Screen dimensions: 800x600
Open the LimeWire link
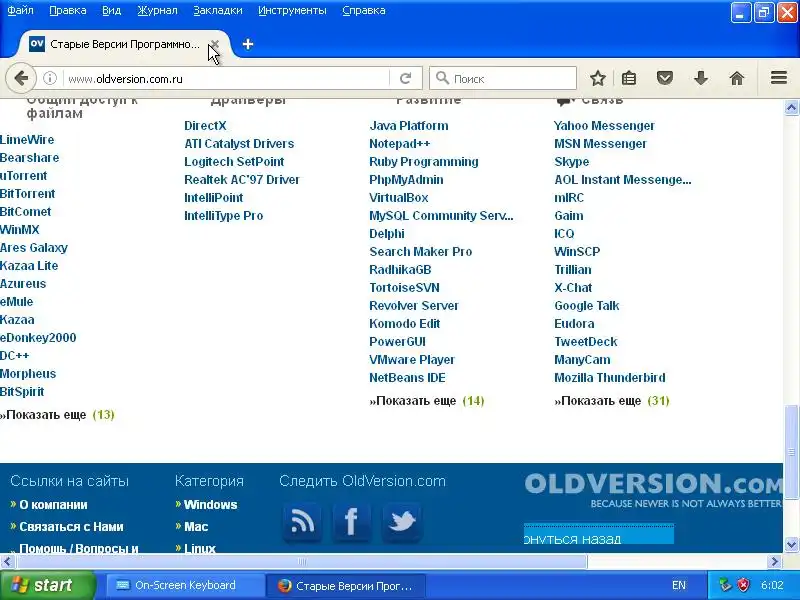point(27,140)
